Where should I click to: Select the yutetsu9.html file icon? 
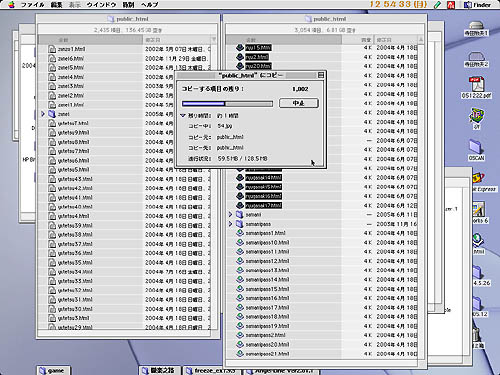(52, 133)
